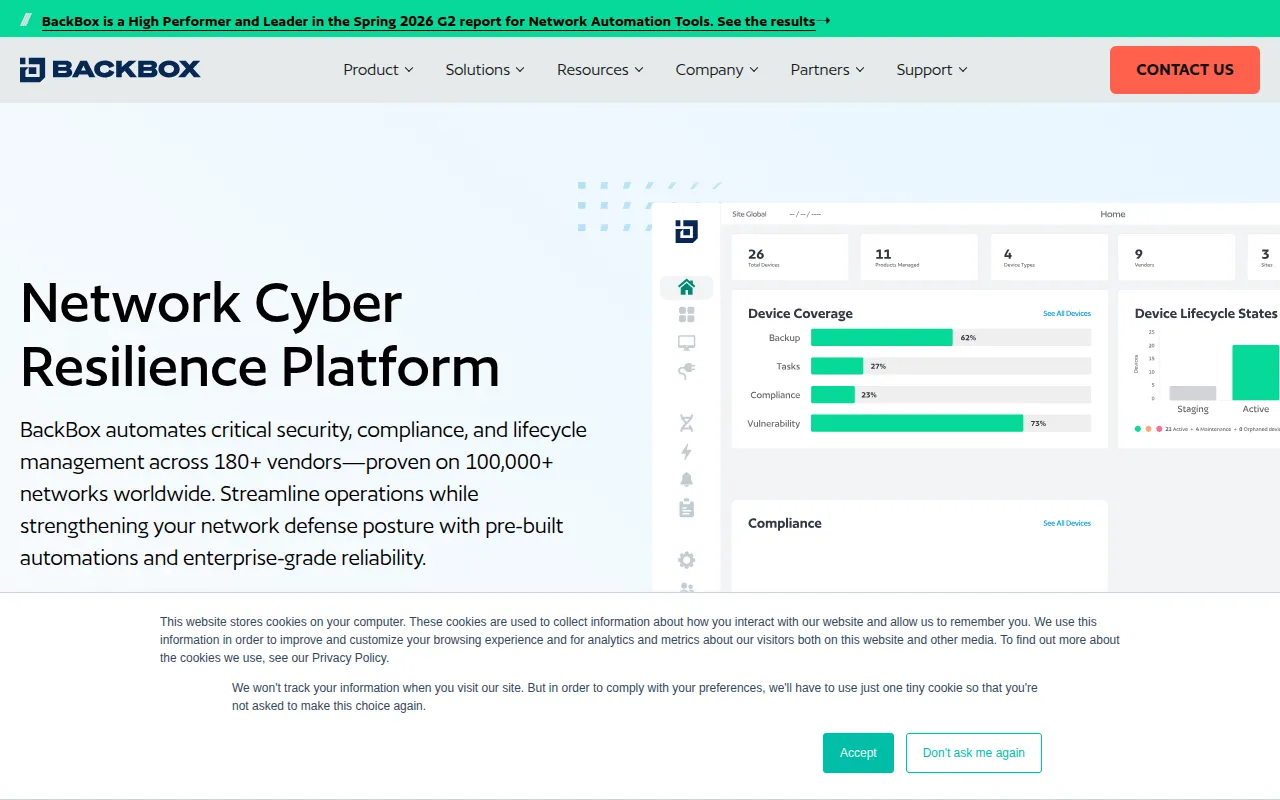Image resolution: width=1280 pixels, height=800 pixels.
Task: Click the lightning bolt icon in dashboard sidebar
Action: coord(686,451)
